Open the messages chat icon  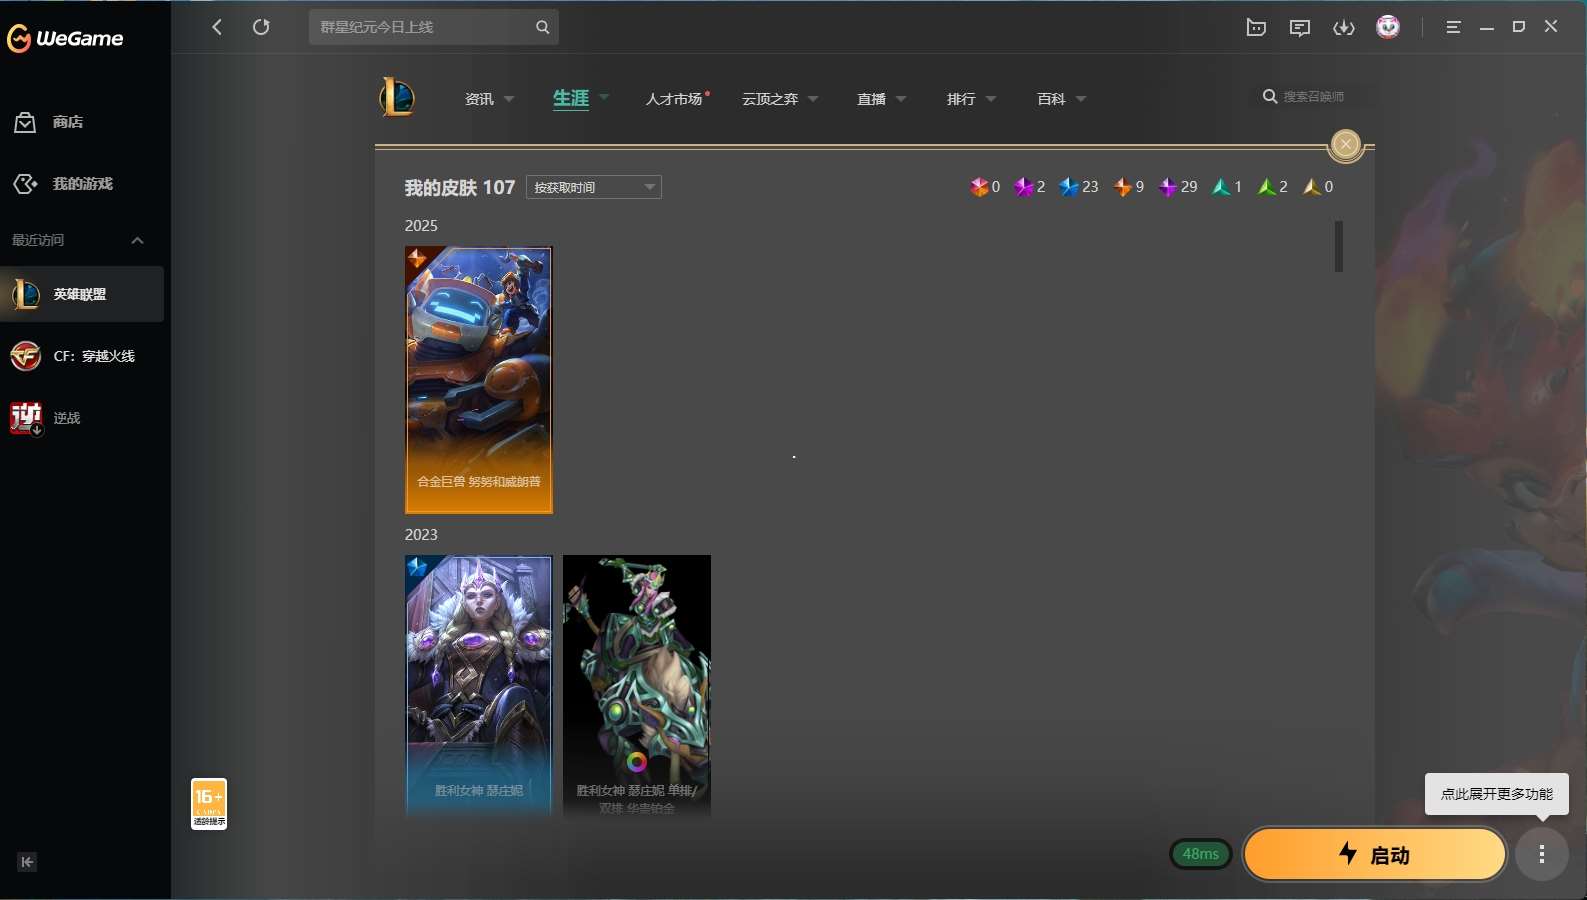click(x=1300, y=27)
